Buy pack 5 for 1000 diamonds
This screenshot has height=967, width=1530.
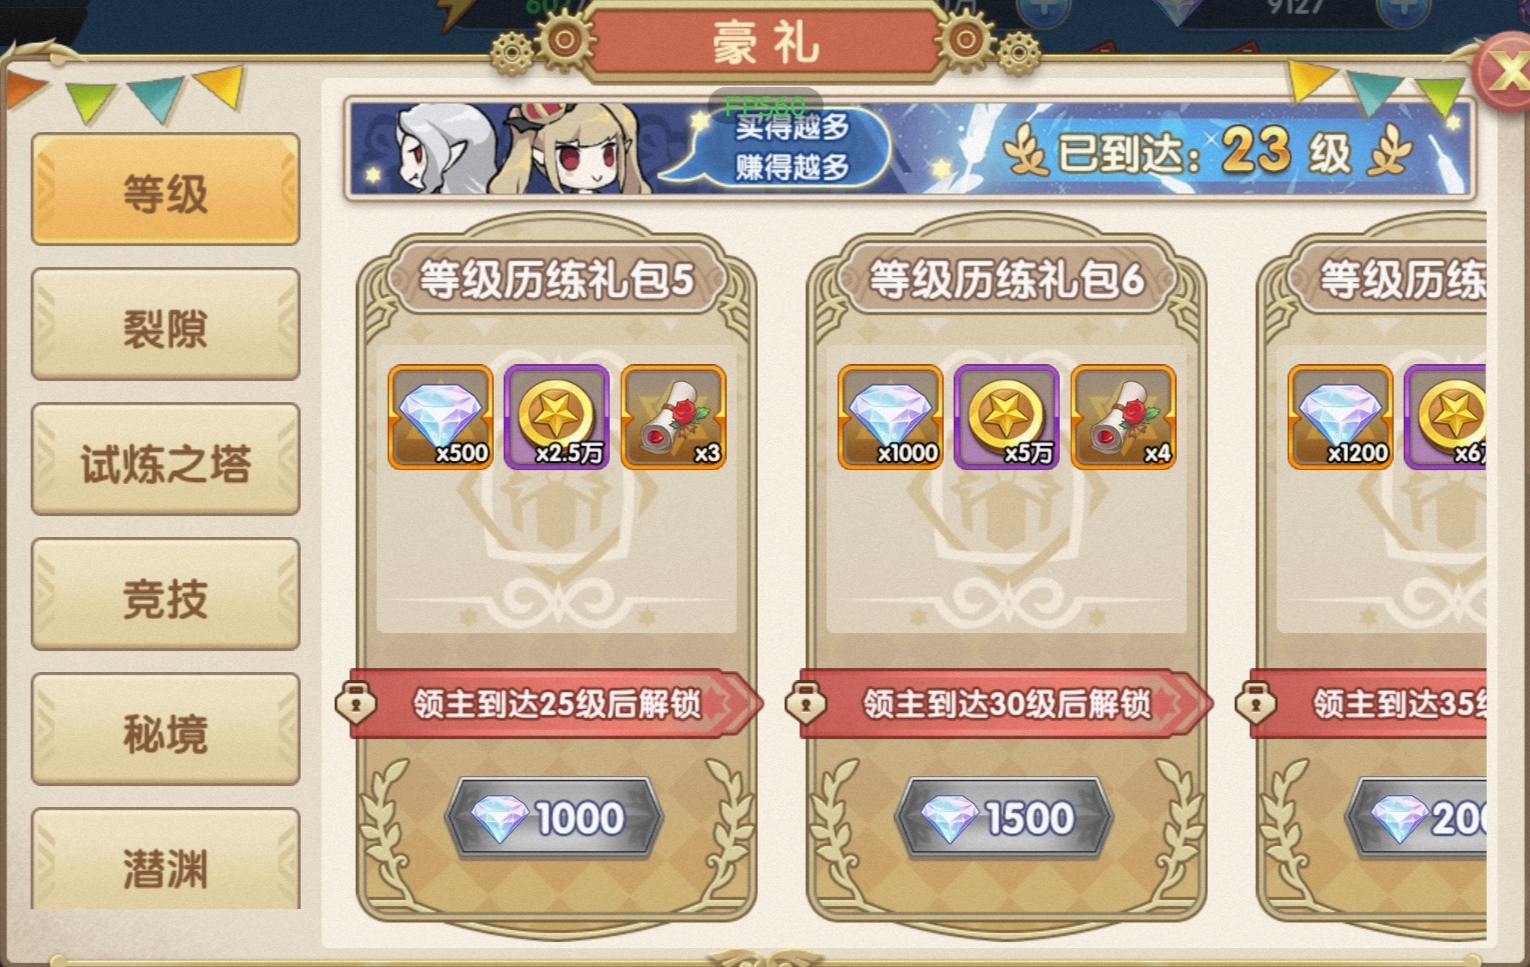tap(556, 818)
